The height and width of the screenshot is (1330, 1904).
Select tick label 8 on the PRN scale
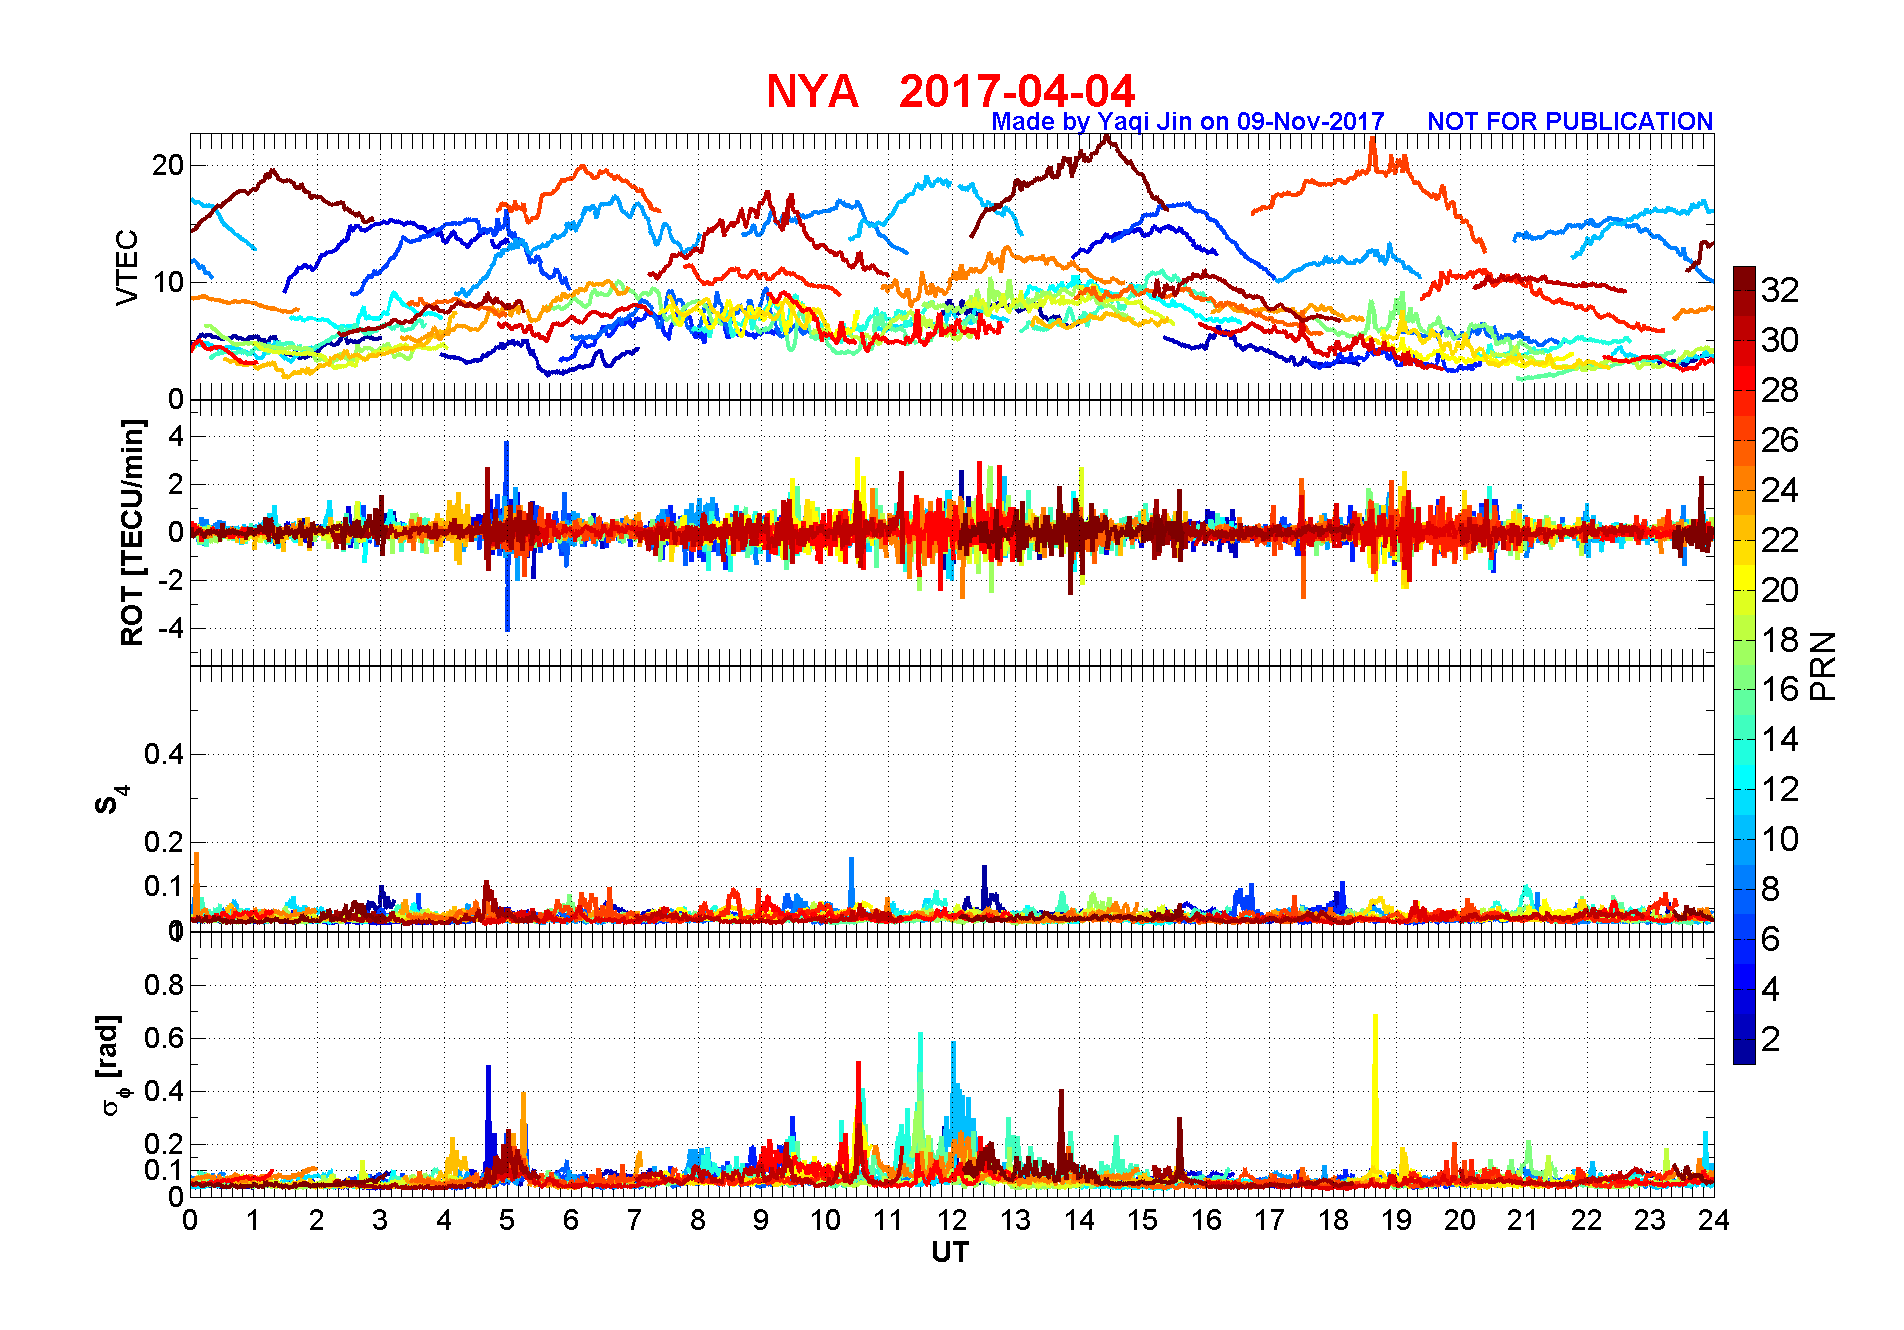click(1771, 889)
